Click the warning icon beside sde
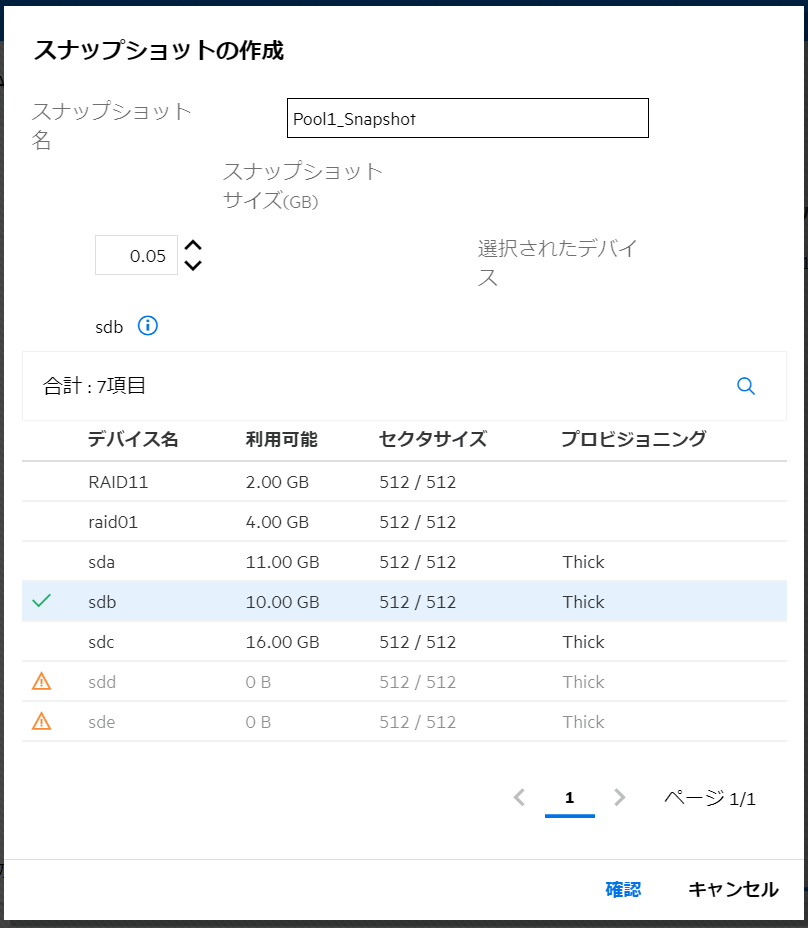 (x=41, y=722)
